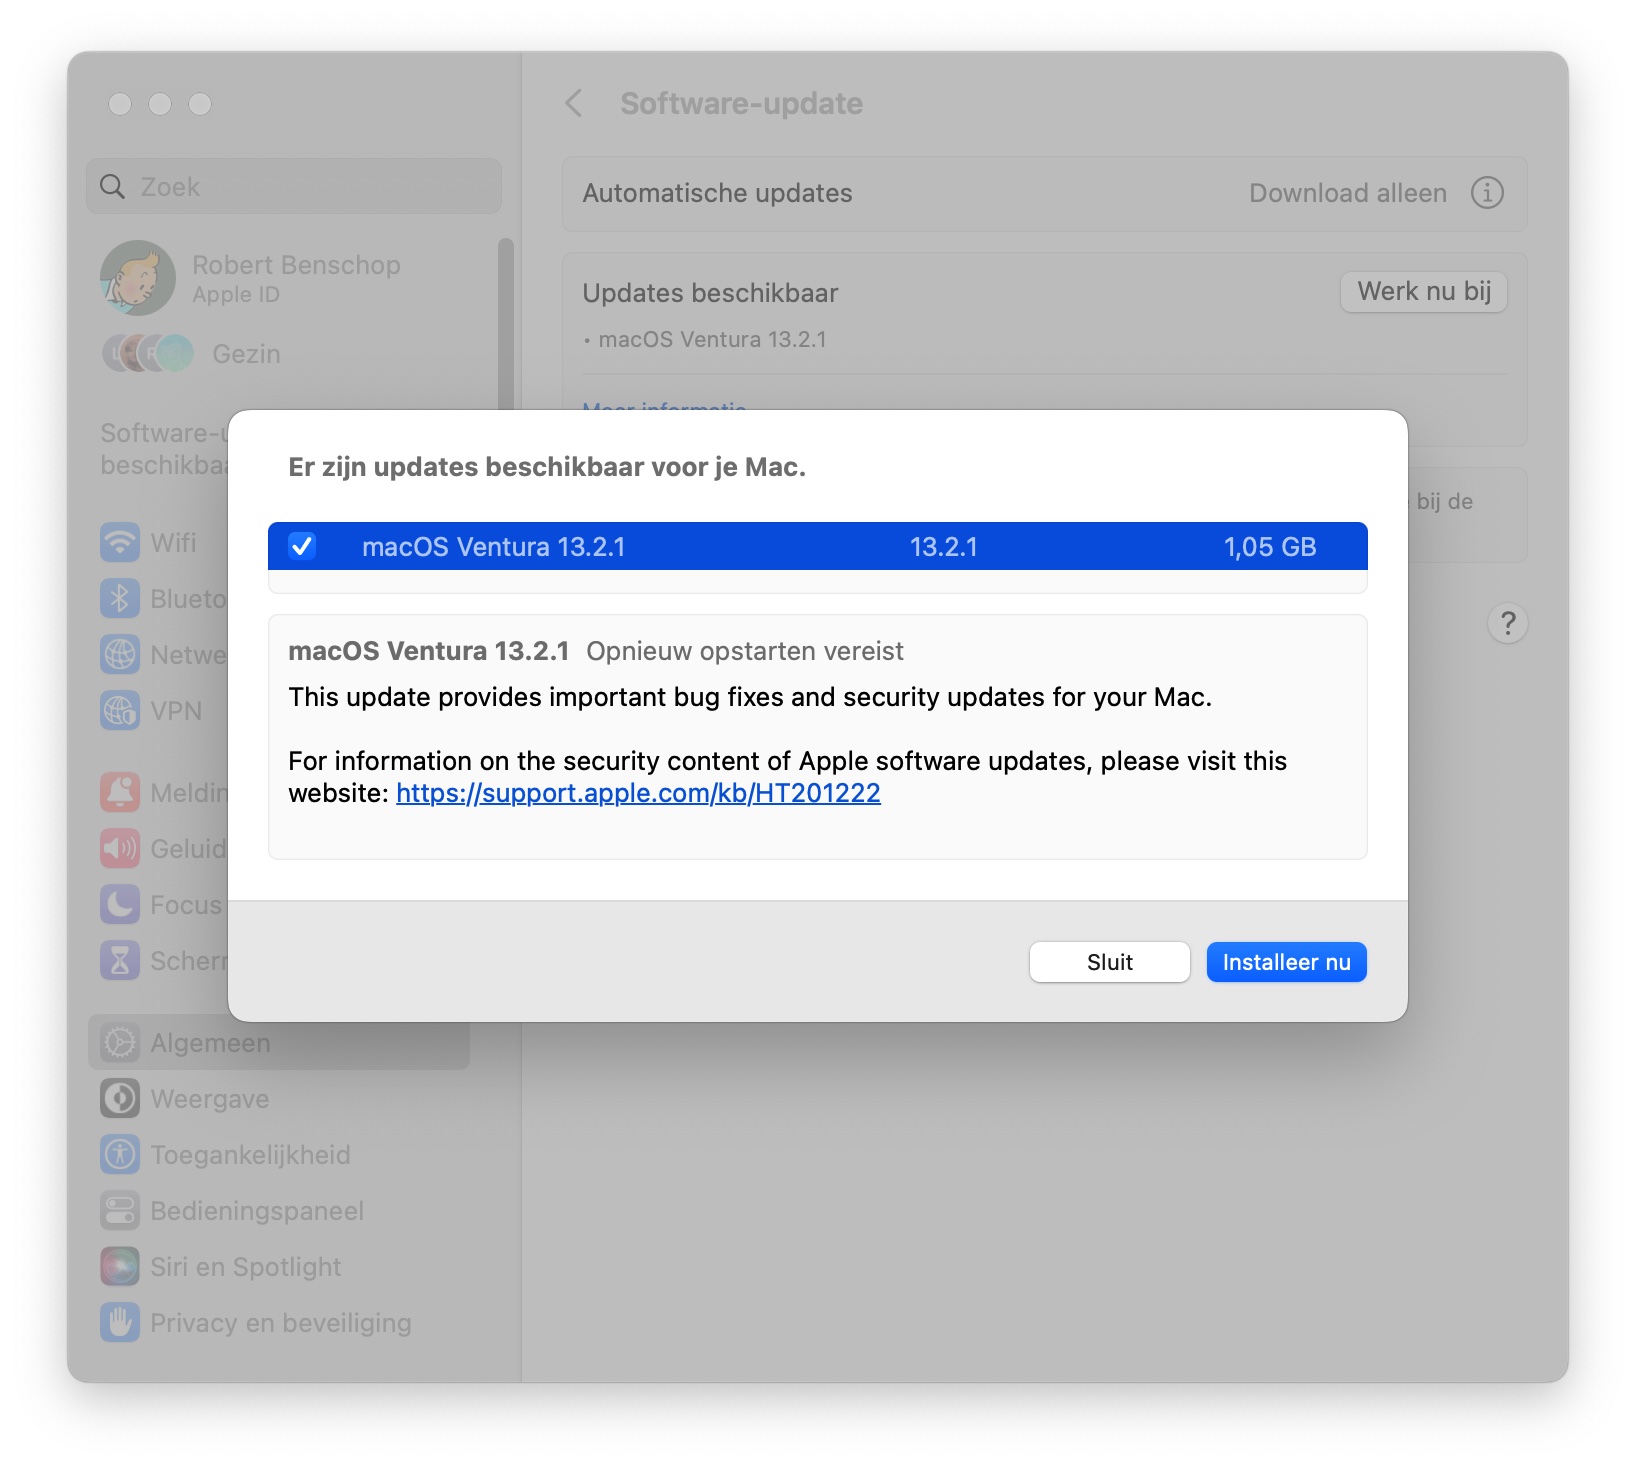1636x1466 pixels.
Task: Open the Weergave appearance icon
Action: click(x=120, y=1099)
